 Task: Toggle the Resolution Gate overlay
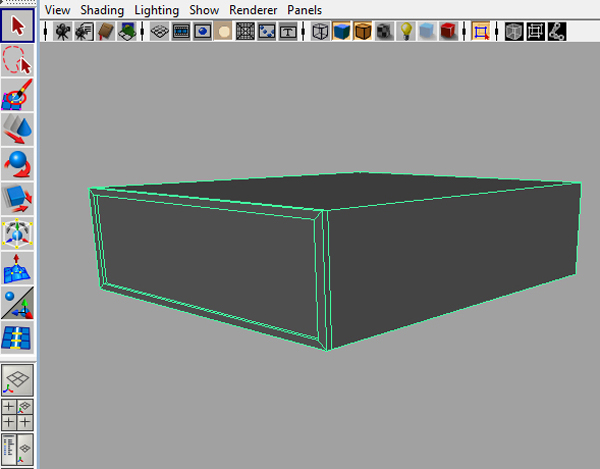(202, 31)
